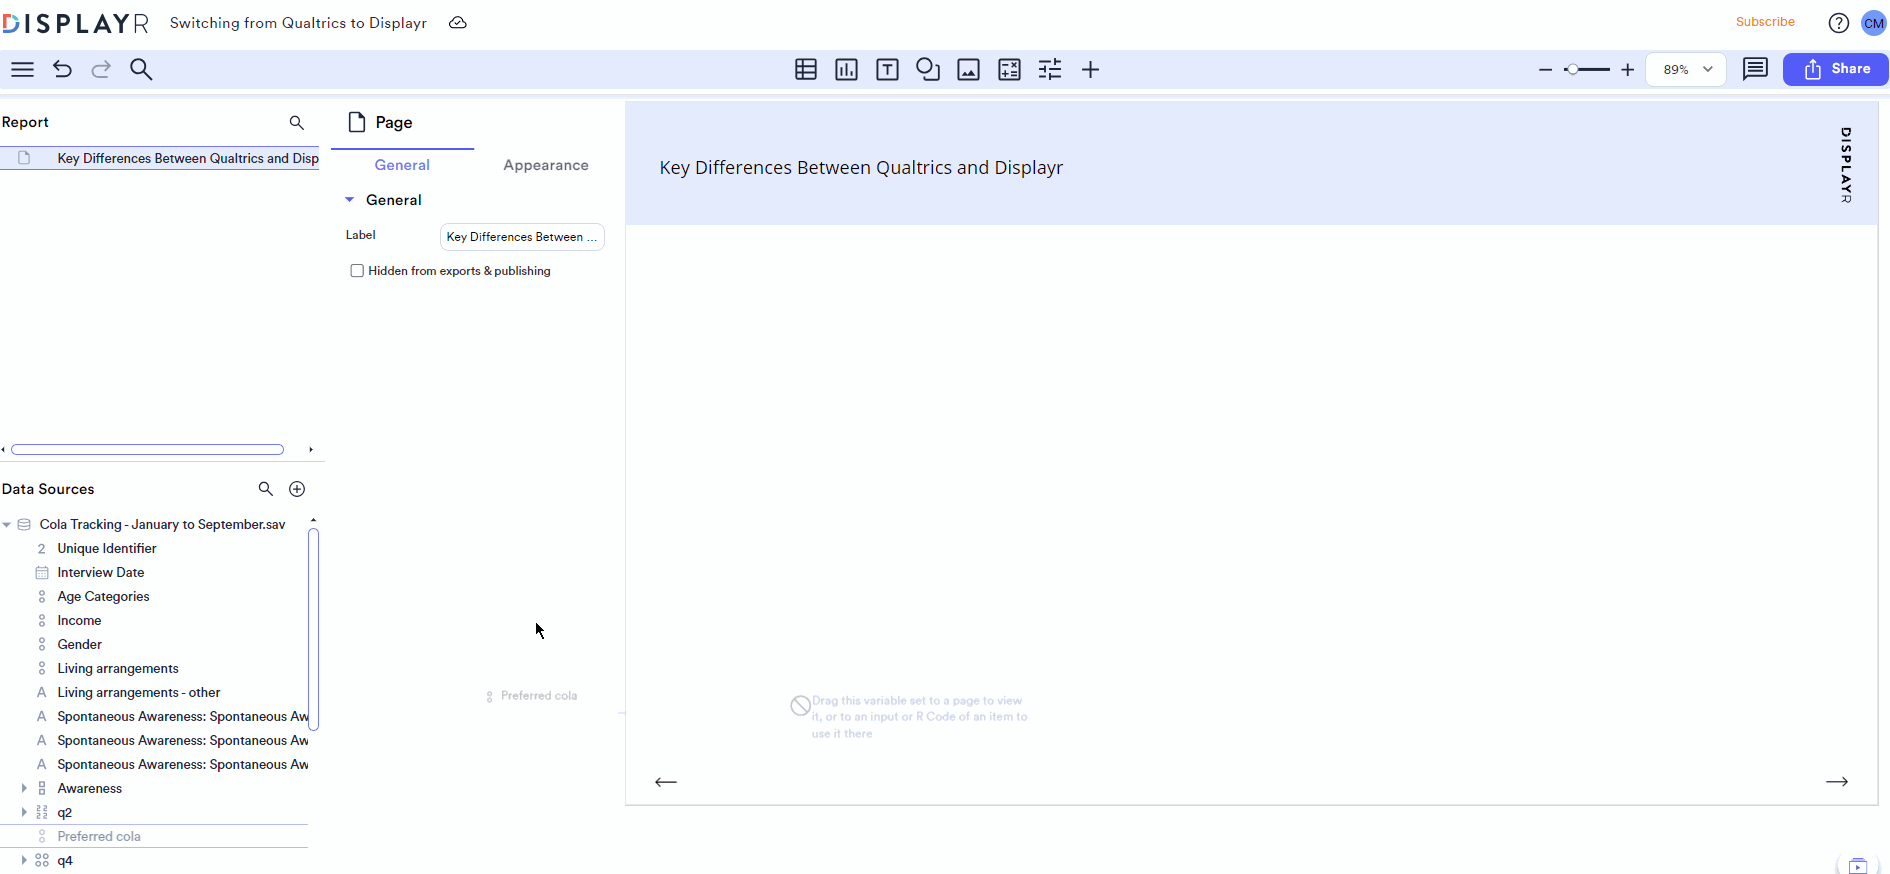
Task: Insert a shape from the toolbar
Action: coord(928,69)
